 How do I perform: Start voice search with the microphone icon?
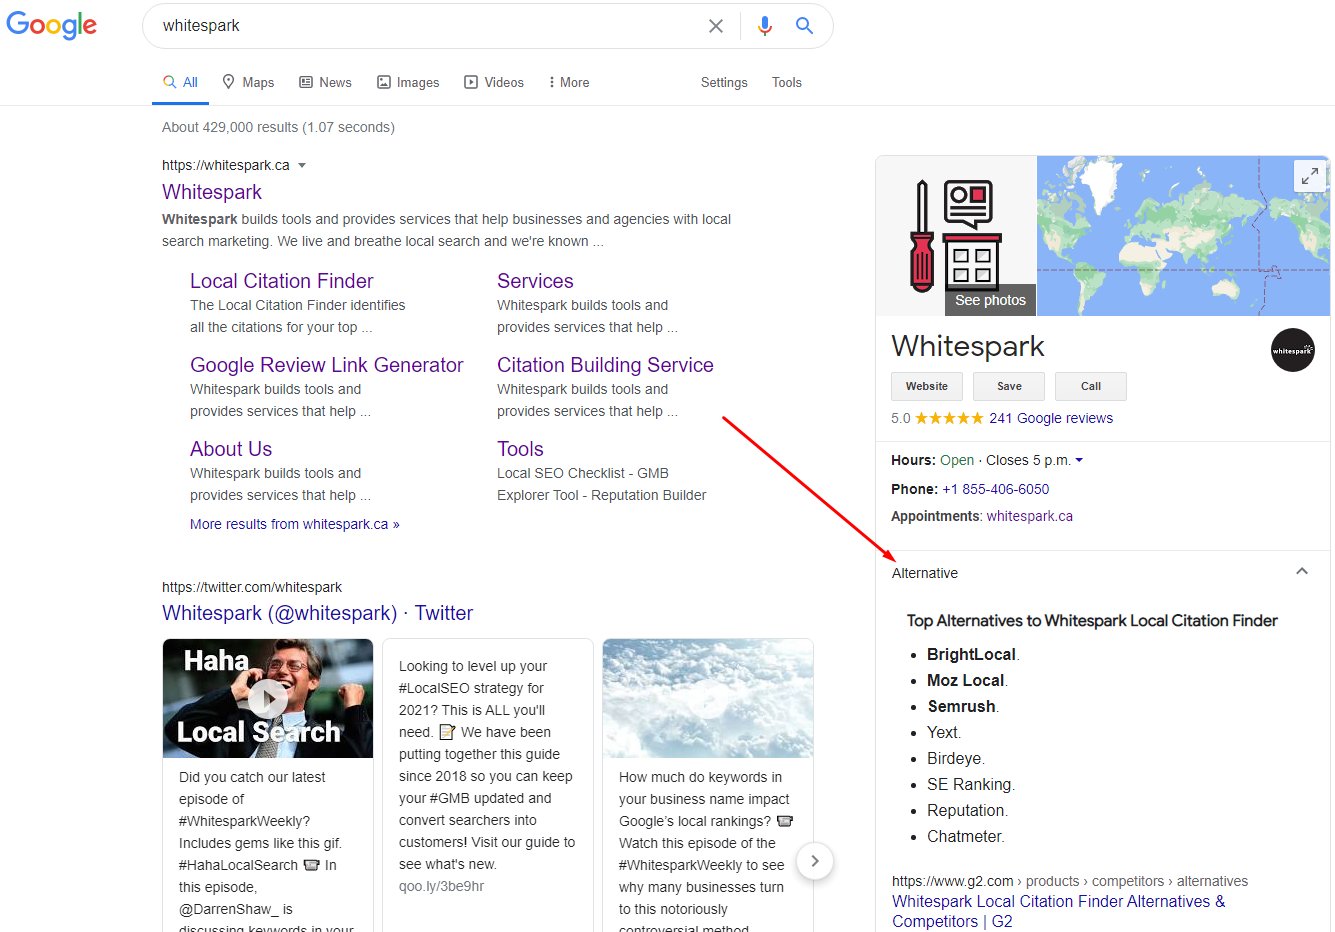point(765,26)
